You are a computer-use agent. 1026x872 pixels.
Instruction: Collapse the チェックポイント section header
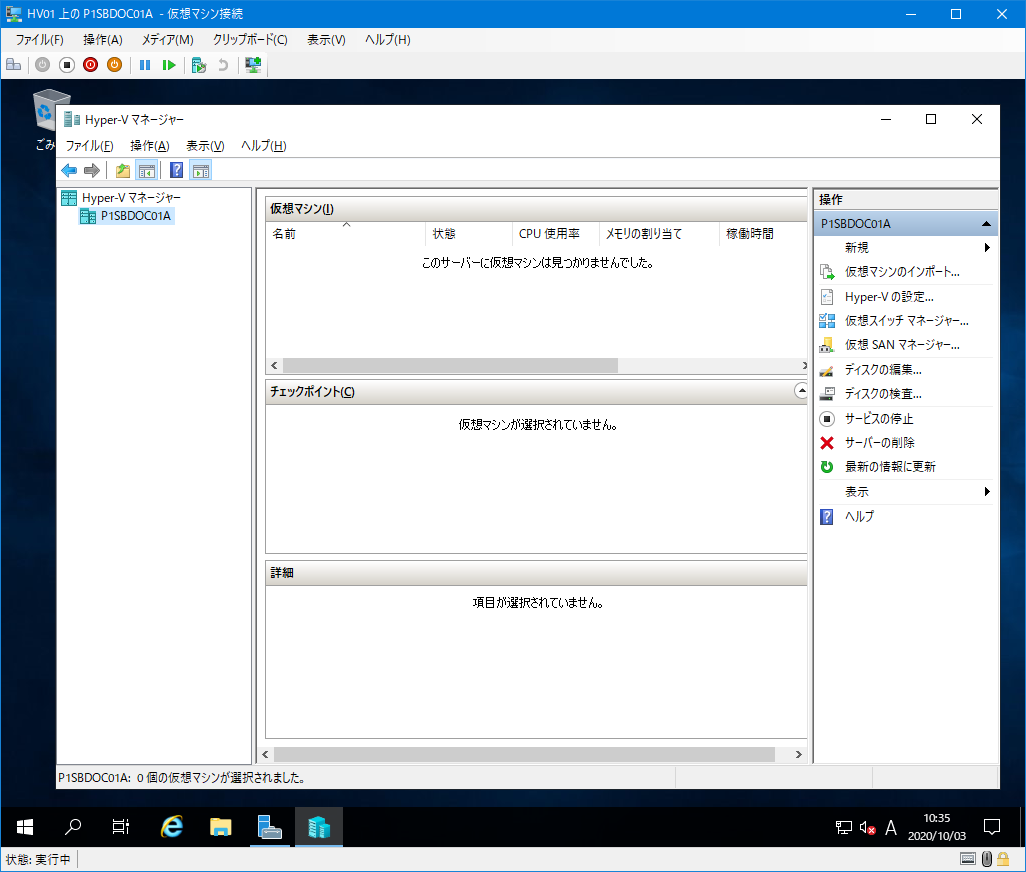coord(800,392)
